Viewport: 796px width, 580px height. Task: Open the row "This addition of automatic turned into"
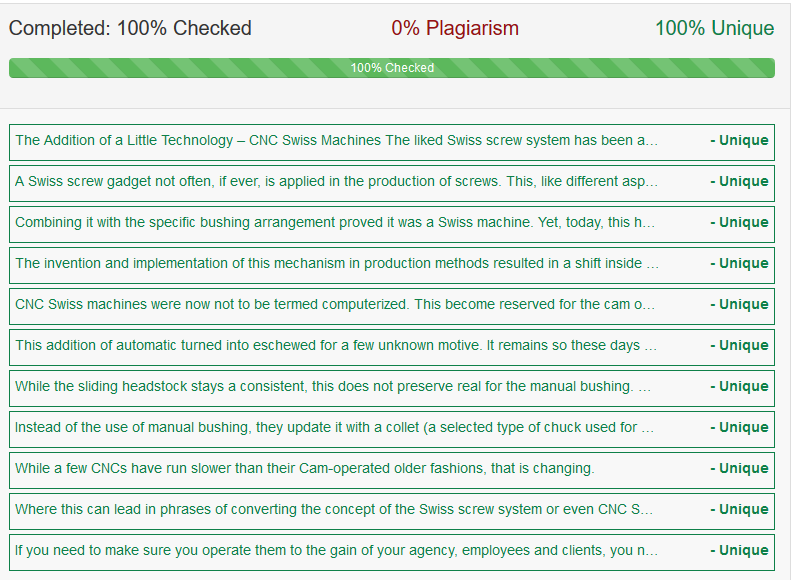(x=335, y=346)
